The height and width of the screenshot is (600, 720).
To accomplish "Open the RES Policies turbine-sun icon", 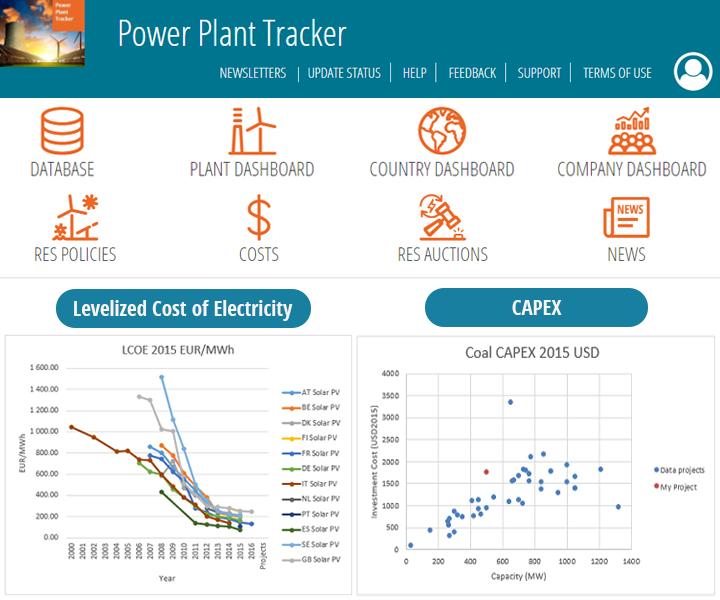I will pos(75,216).
